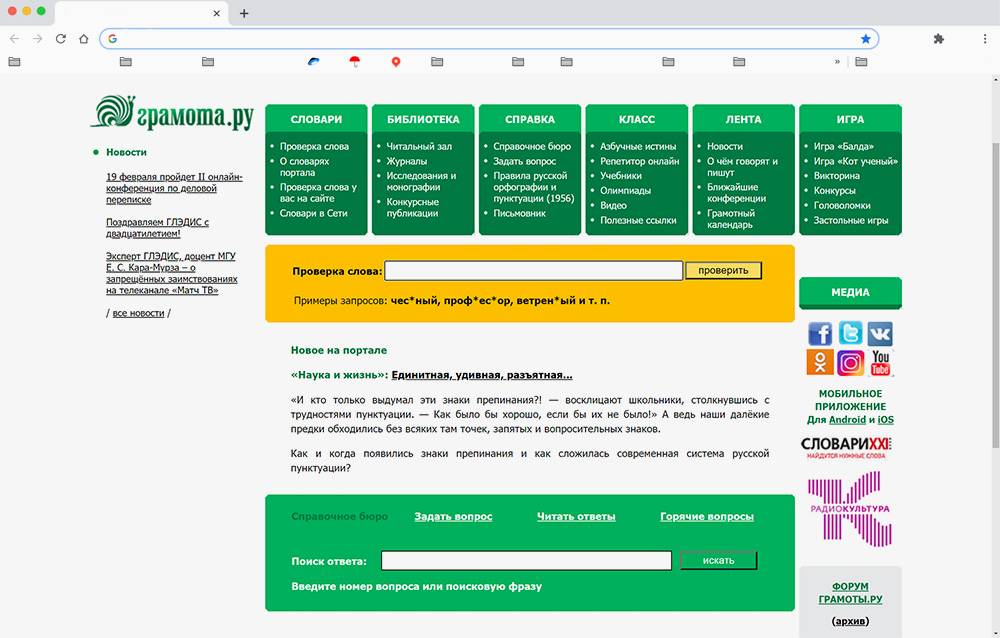The image size is (1000, 638).
Task: Click the browser address bar
Action: click(x=489, y=39)
